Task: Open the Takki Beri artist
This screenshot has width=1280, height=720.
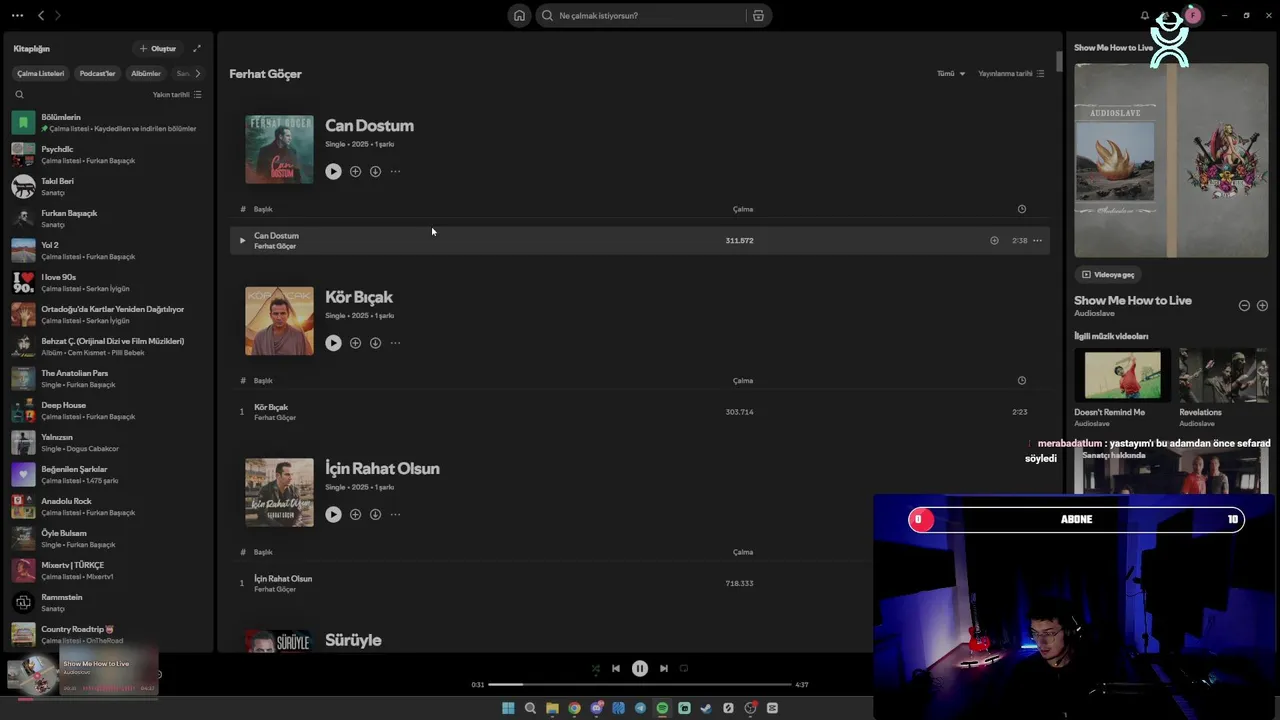Action: click(x=108, y=187)
